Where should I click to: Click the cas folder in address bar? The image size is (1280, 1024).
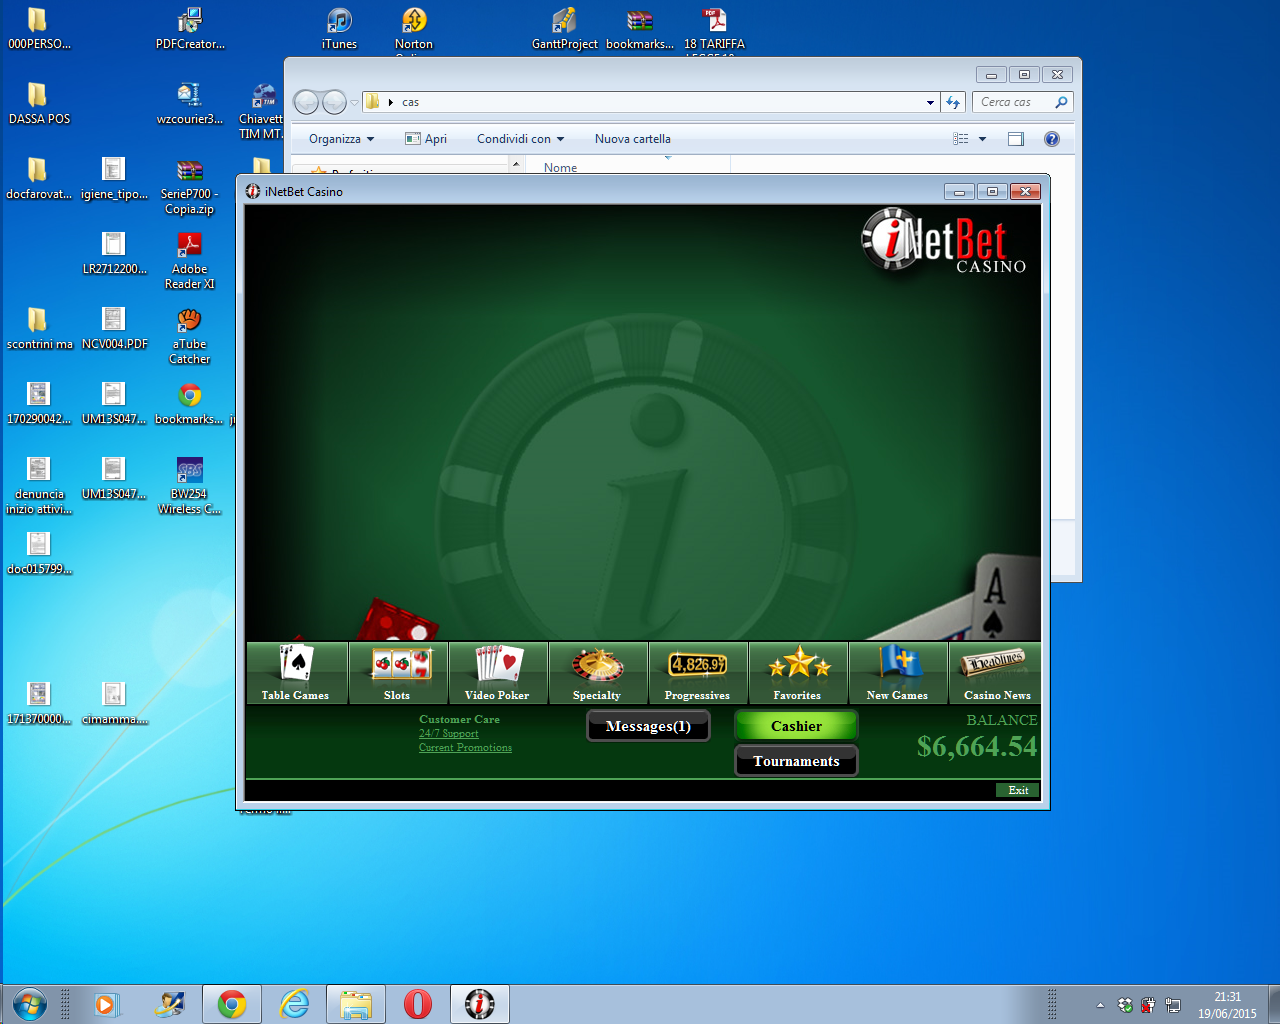pyautogui.click(x=410, y=102)
